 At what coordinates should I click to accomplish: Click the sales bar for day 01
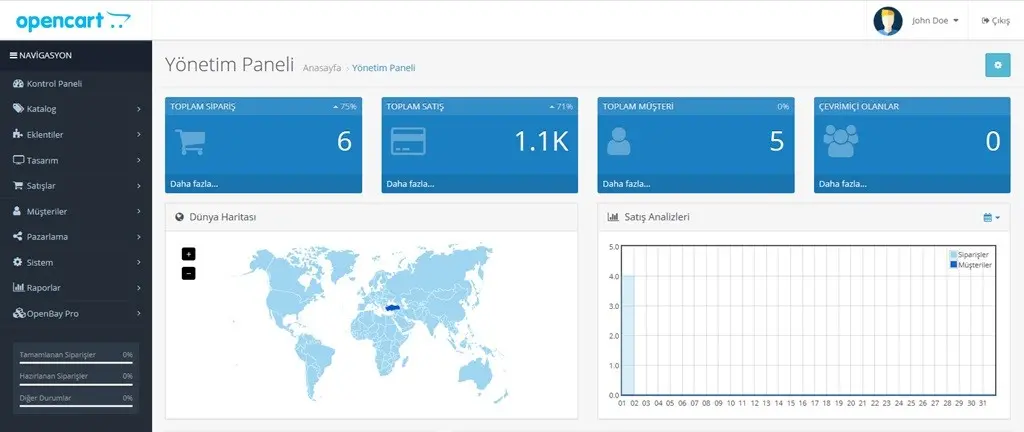coord(628,335)
